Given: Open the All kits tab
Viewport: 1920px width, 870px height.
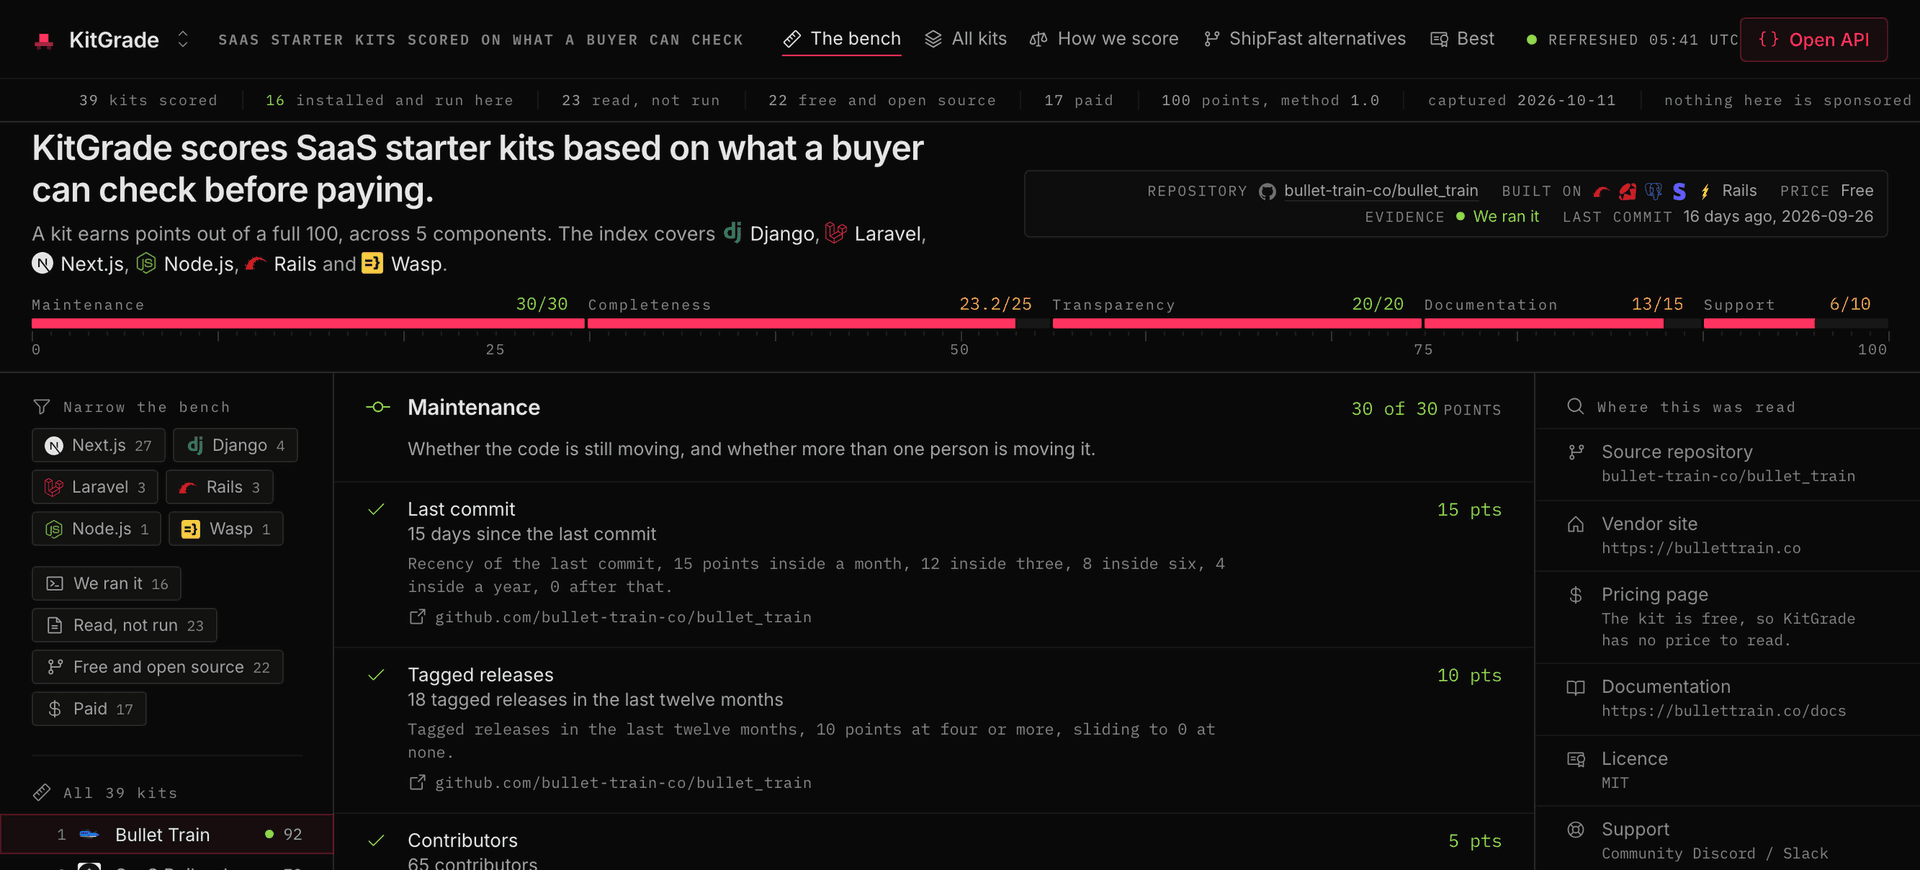Looking at the screenshot, I should click(x=966, y=39).
